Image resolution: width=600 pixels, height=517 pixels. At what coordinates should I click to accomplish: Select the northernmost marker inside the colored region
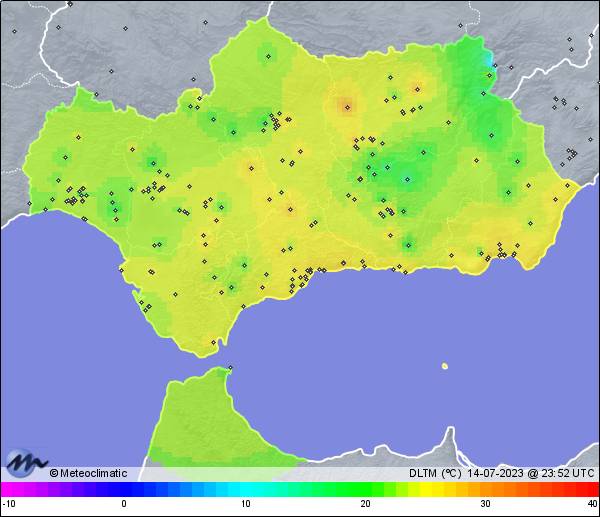point(269,56)
